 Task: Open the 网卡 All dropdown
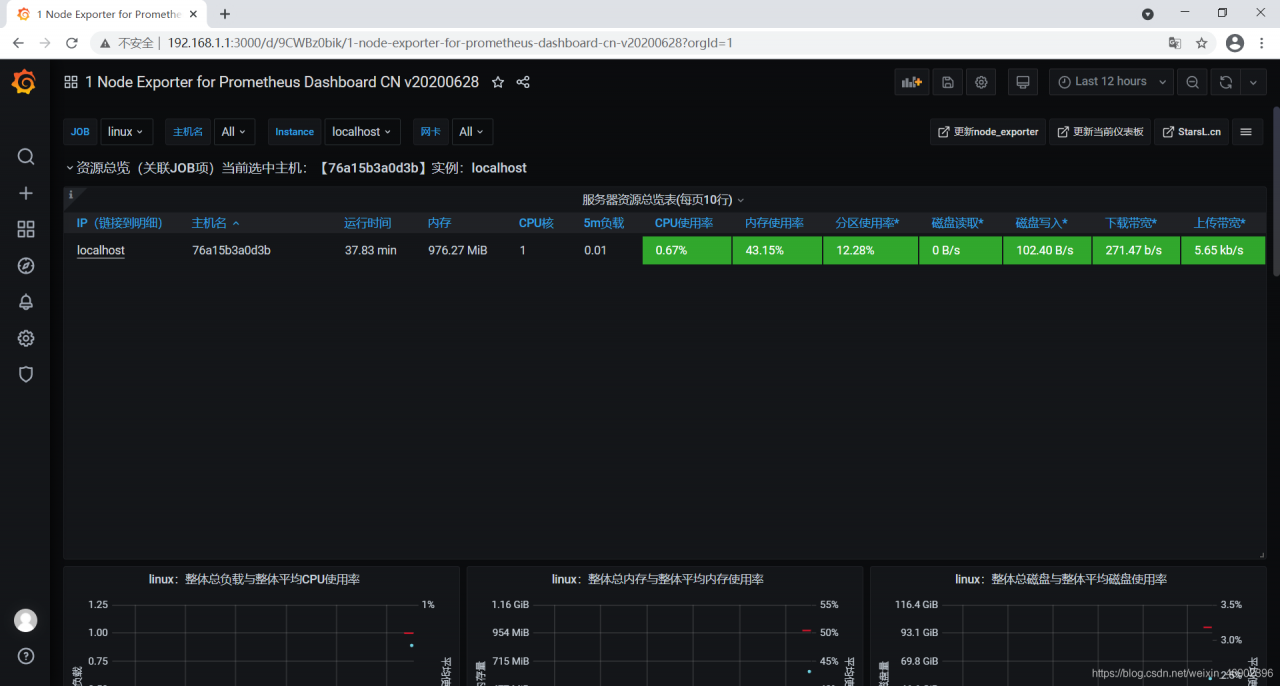(x=472, y=132)
